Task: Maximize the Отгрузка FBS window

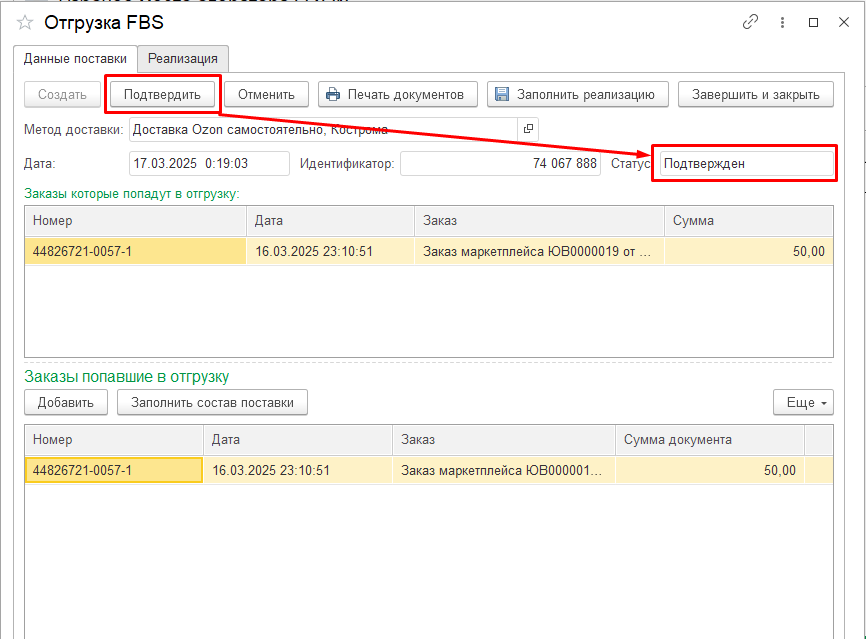Action: click(813, 22)
